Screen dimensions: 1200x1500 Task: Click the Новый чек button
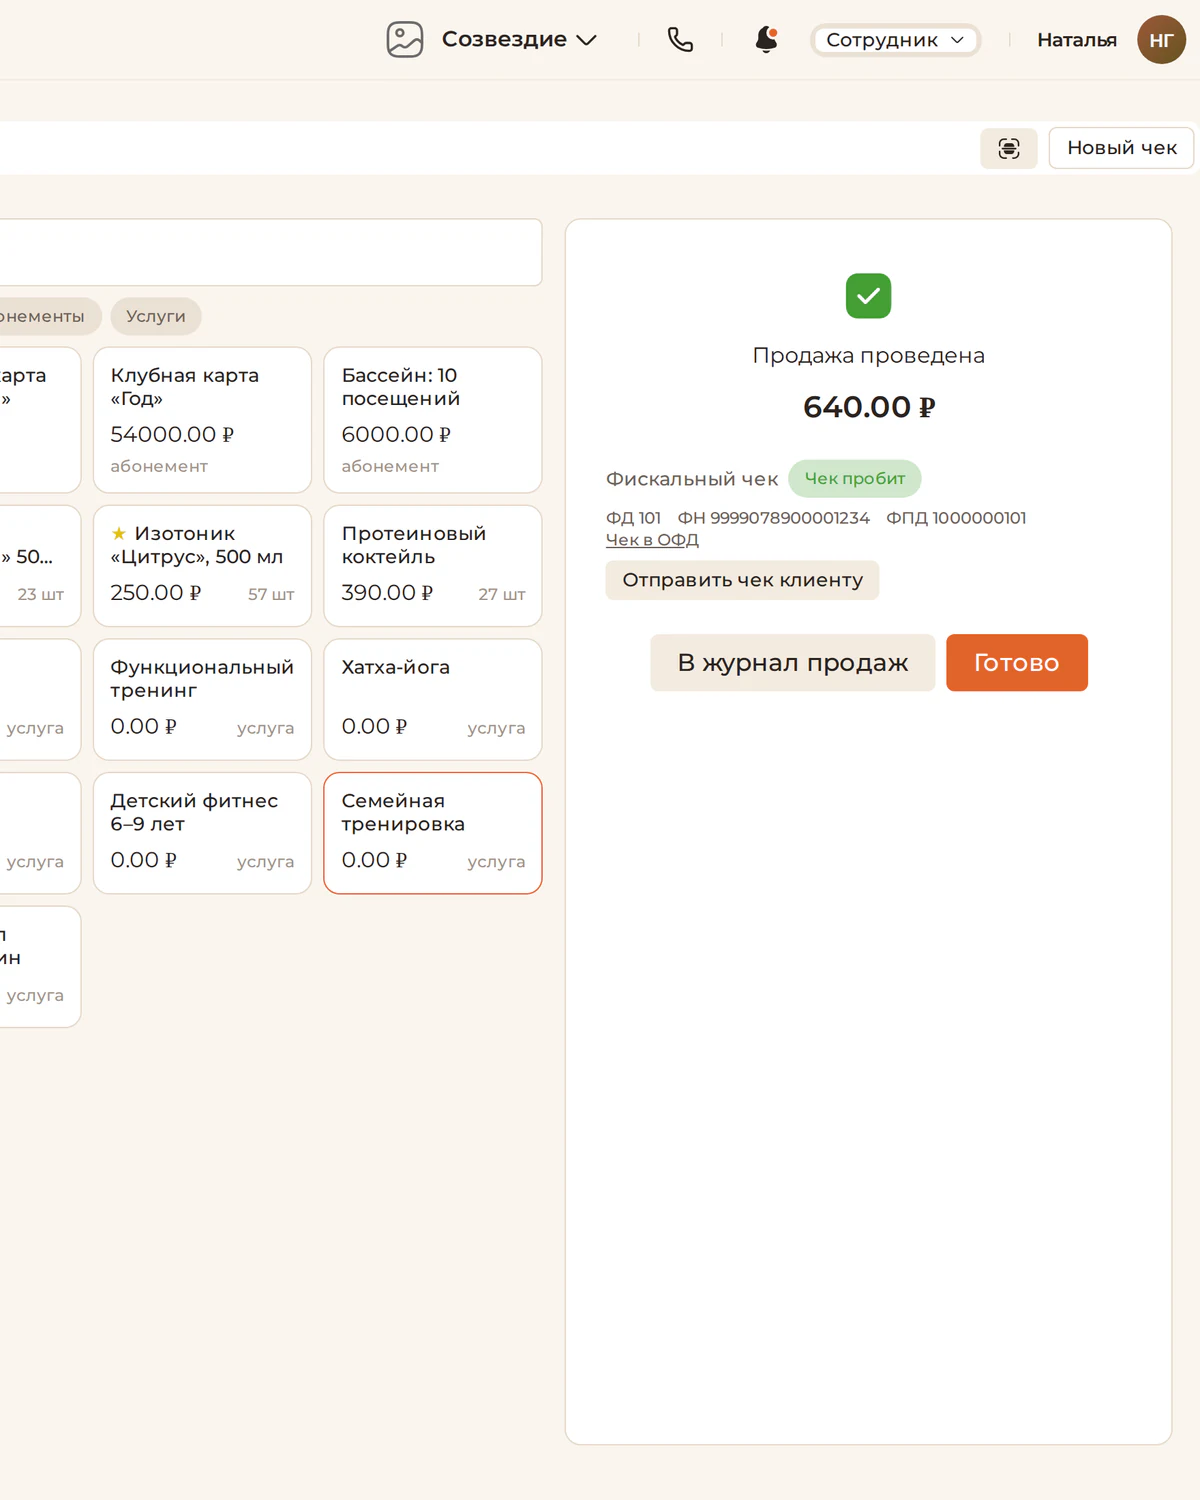click(x=1121, y=148)
